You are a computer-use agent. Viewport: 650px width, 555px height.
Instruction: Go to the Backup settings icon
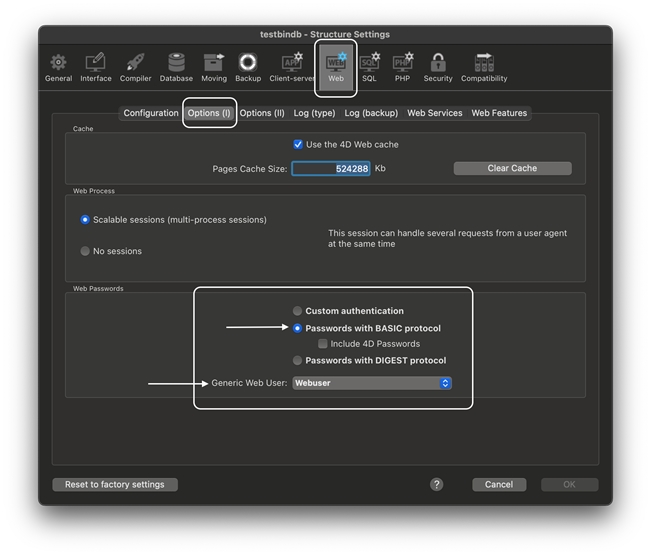click(x=248, y=67)
